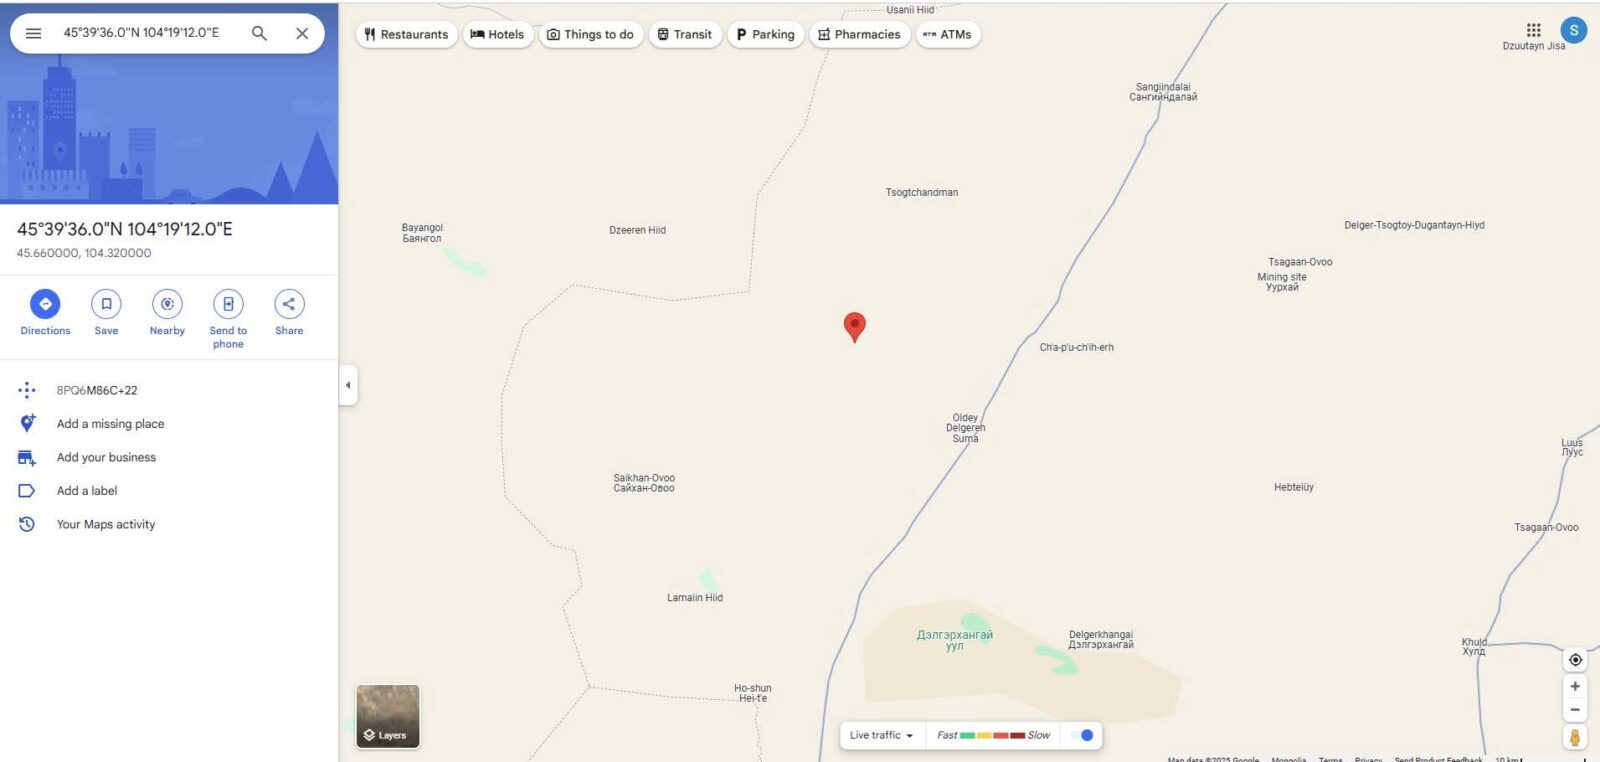
Task: Open Your Maps activity
Action: point(106,524)
